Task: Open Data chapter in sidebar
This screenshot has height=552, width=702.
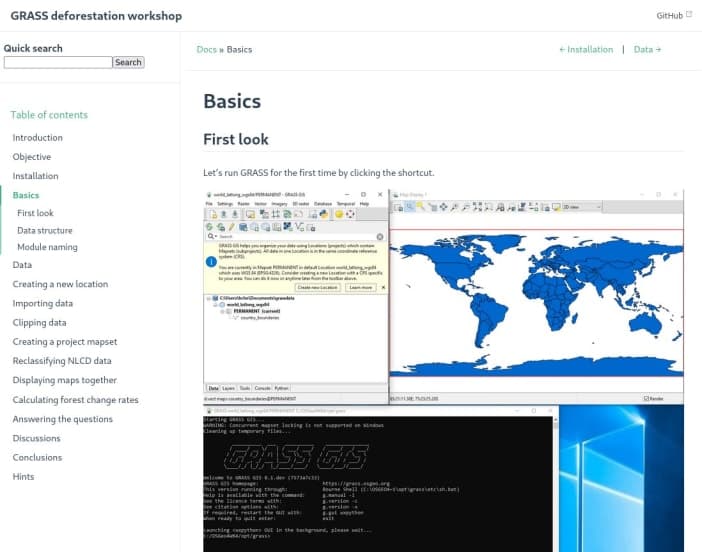Action: coord(22,265)
